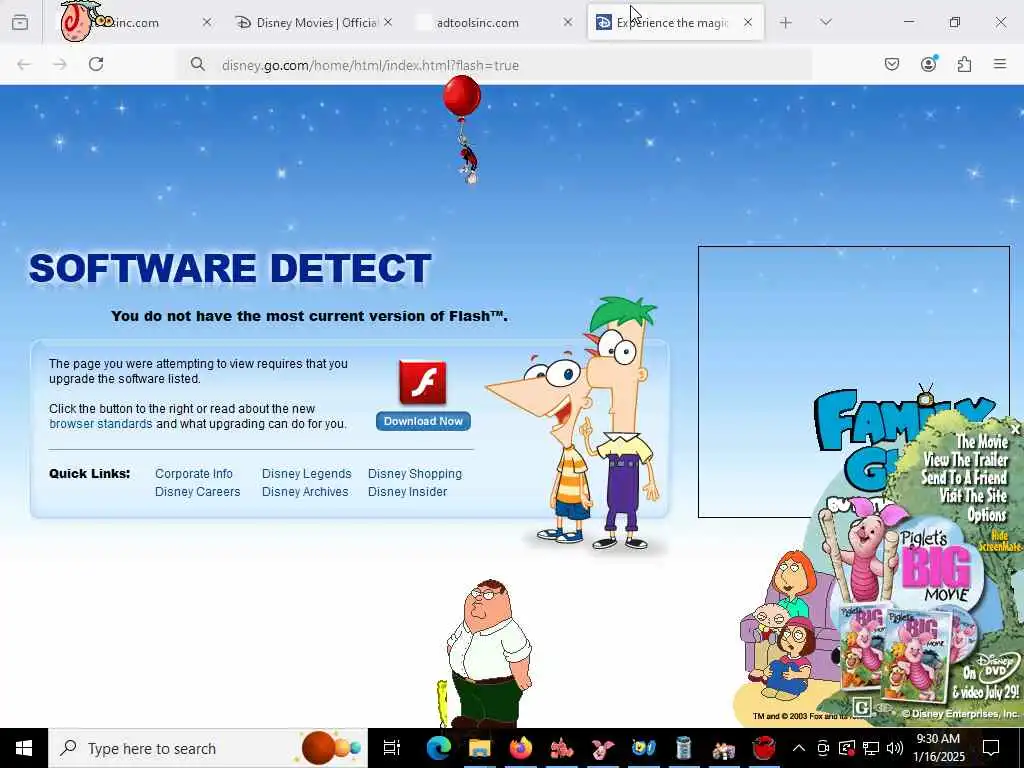The height and width of the screenshot is (768, 1024).
Task: Click the red round icon on the taskbar
Action: (763, 748)
